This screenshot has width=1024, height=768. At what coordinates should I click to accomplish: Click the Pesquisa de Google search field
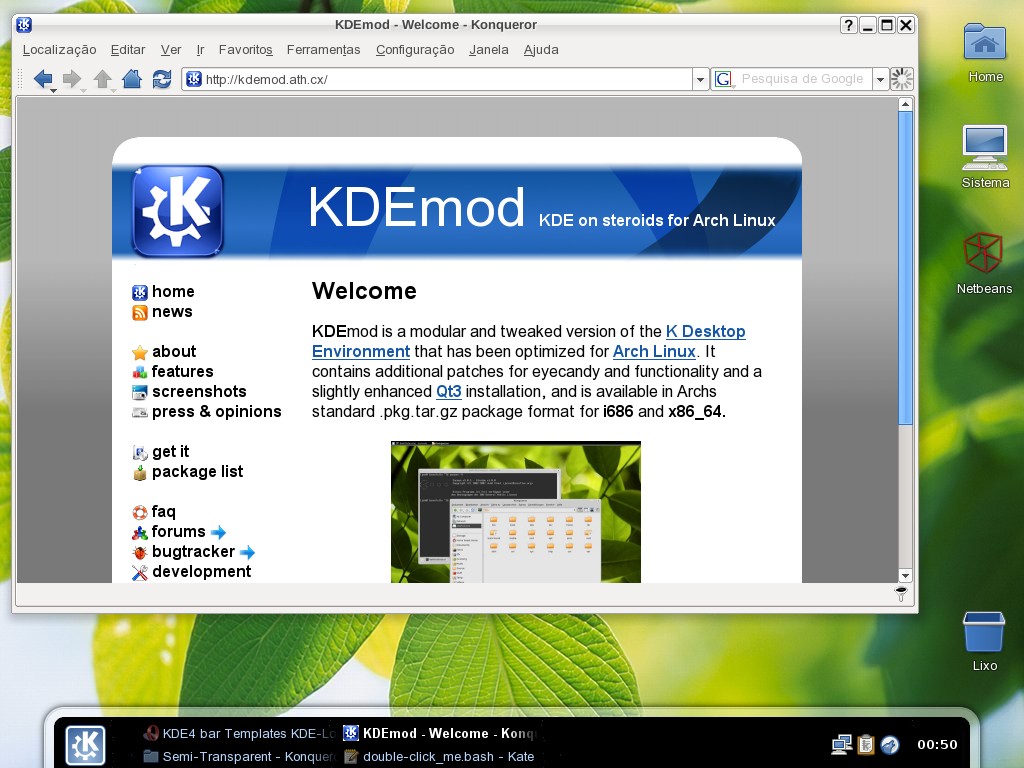coord(803,79)
